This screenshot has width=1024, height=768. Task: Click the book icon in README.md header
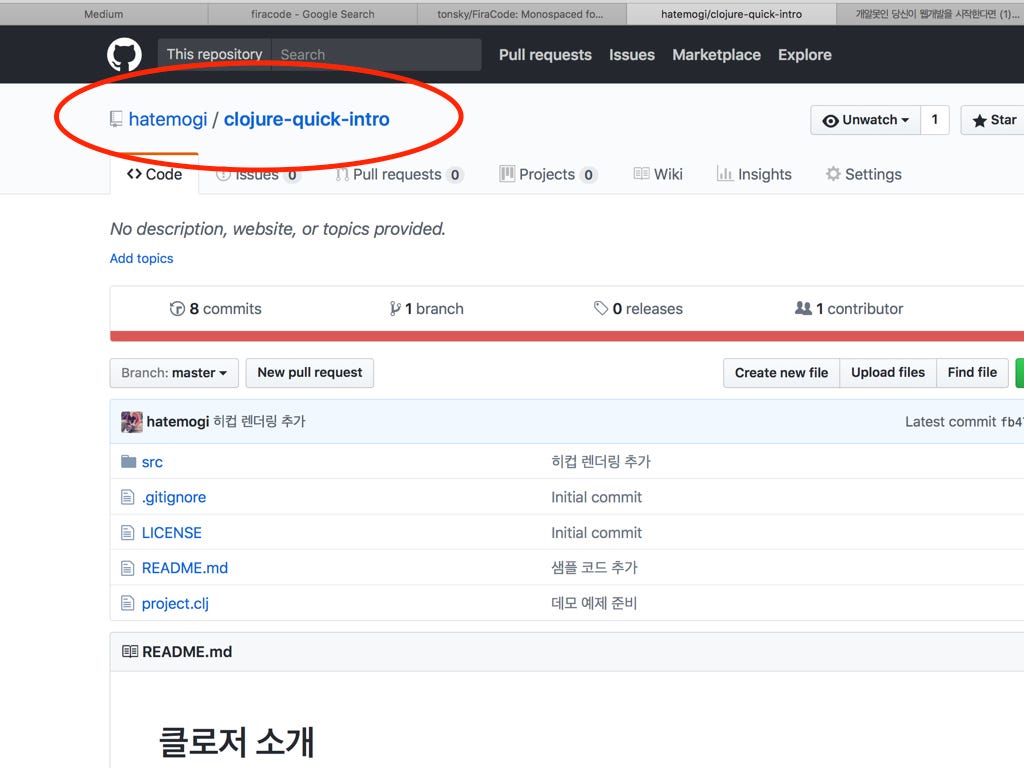(130, 651)
